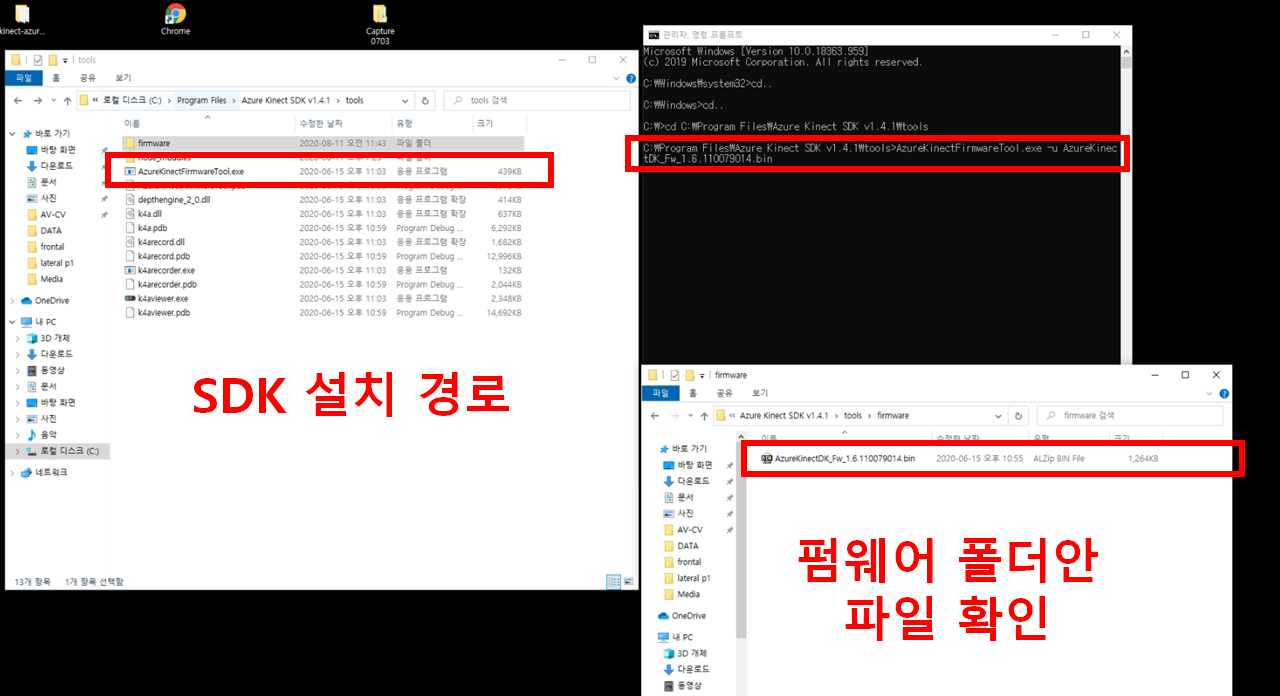Screen dimensions: 1280x696
Task: Focus the 'tools 검색' search box
Action: pos(538,100)
